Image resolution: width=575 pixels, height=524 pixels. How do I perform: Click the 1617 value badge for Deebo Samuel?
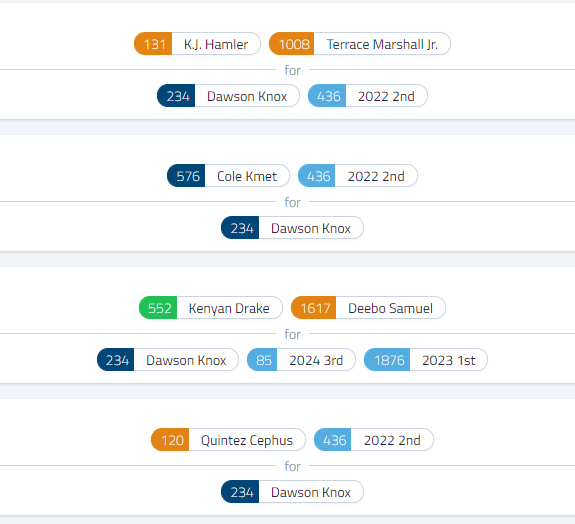[314, 308]
